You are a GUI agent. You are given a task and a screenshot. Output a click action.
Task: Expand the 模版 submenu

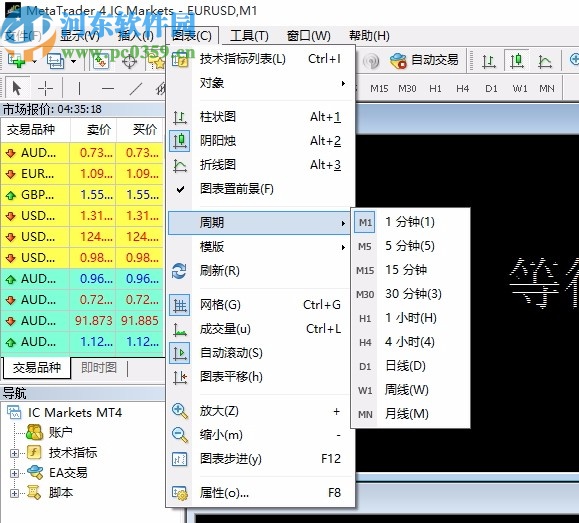click(260, 247)
